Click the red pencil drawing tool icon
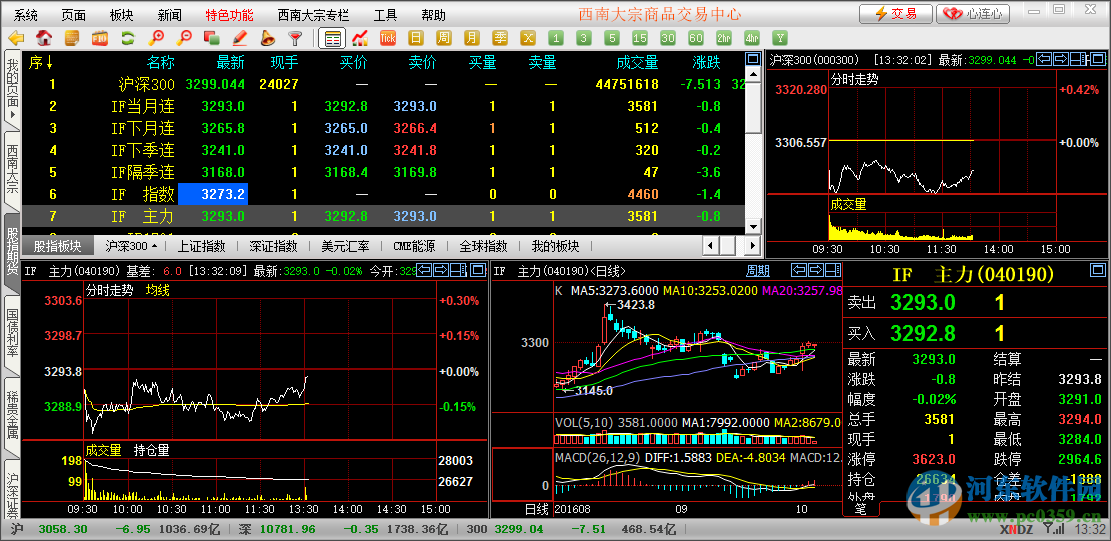1111x541 pixels. [x=239, y=38]
